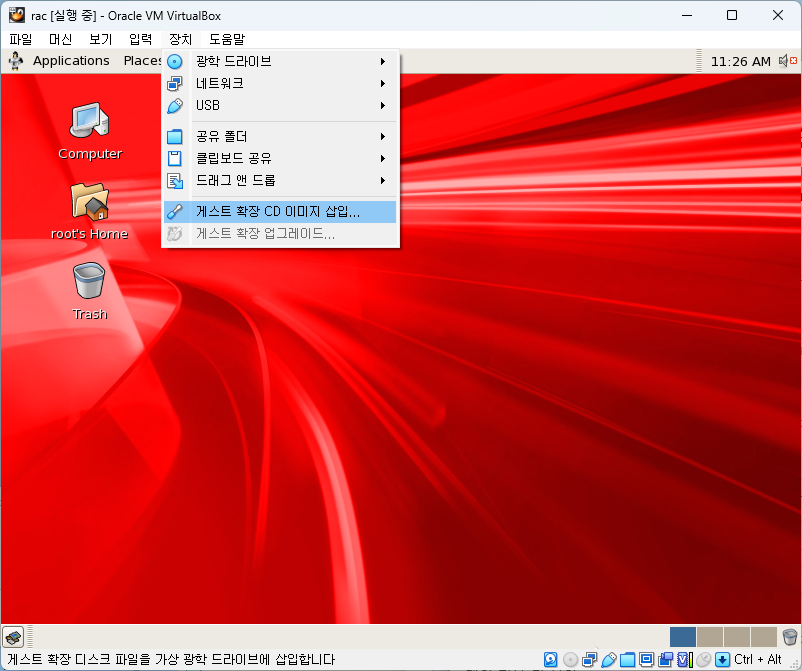Close the 장치 menu from menu bar
This screenshot has width=802, height=671.
coord(180,39)
